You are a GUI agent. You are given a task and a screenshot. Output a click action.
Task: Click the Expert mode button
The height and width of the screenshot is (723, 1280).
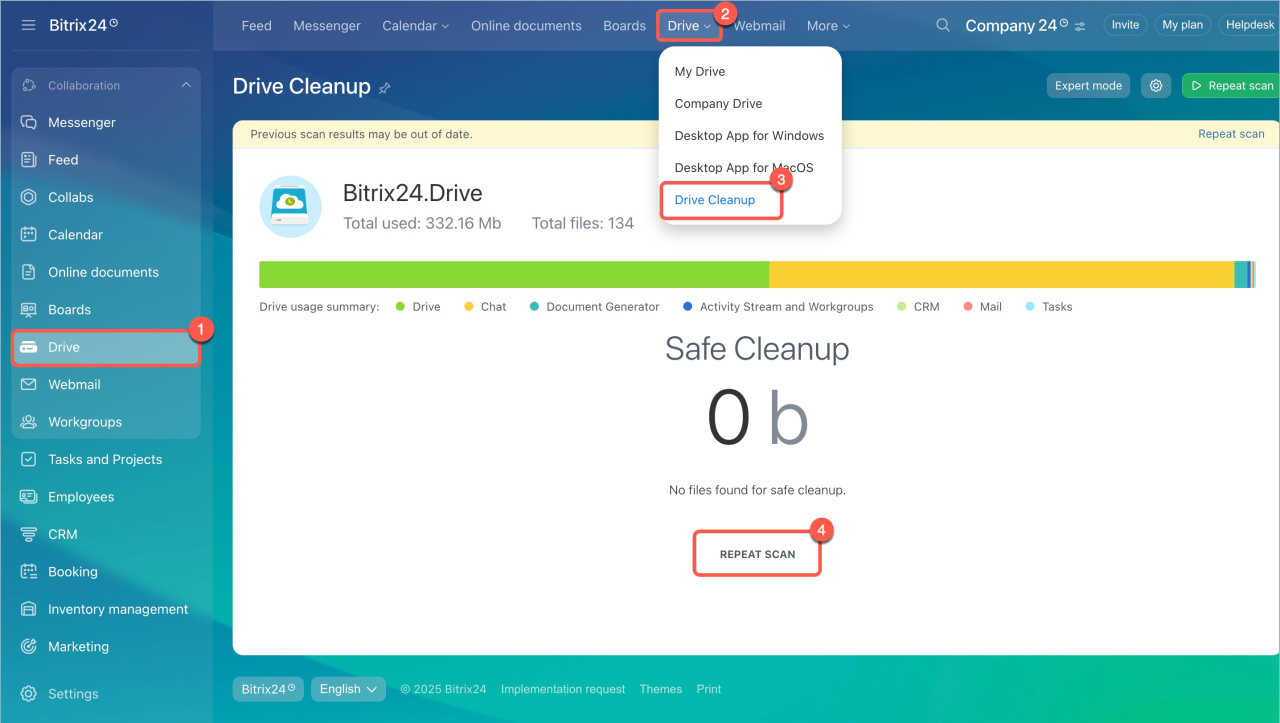pos(1088,86)
